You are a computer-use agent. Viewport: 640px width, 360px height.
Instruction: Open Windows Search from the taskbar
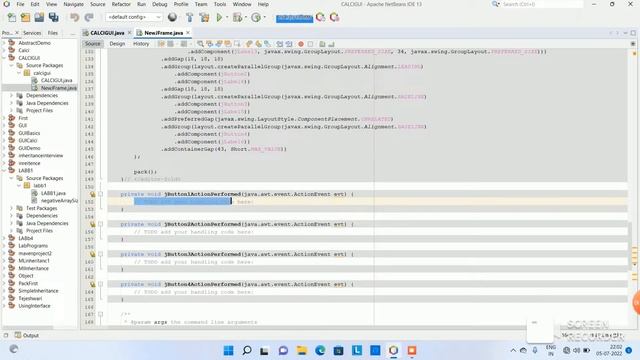(247, 350)
